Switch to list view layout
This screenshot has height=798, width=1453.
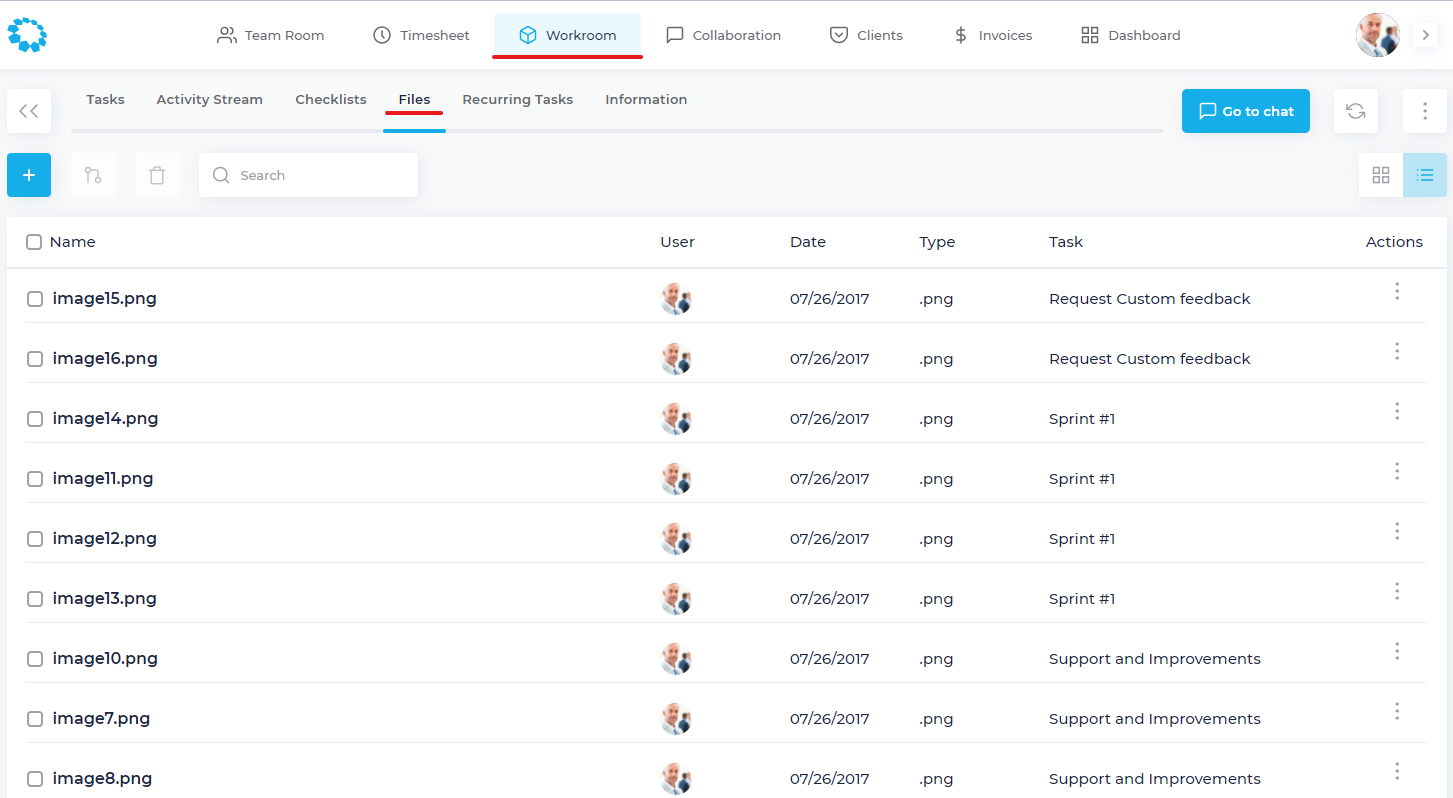coord(1424,175)
